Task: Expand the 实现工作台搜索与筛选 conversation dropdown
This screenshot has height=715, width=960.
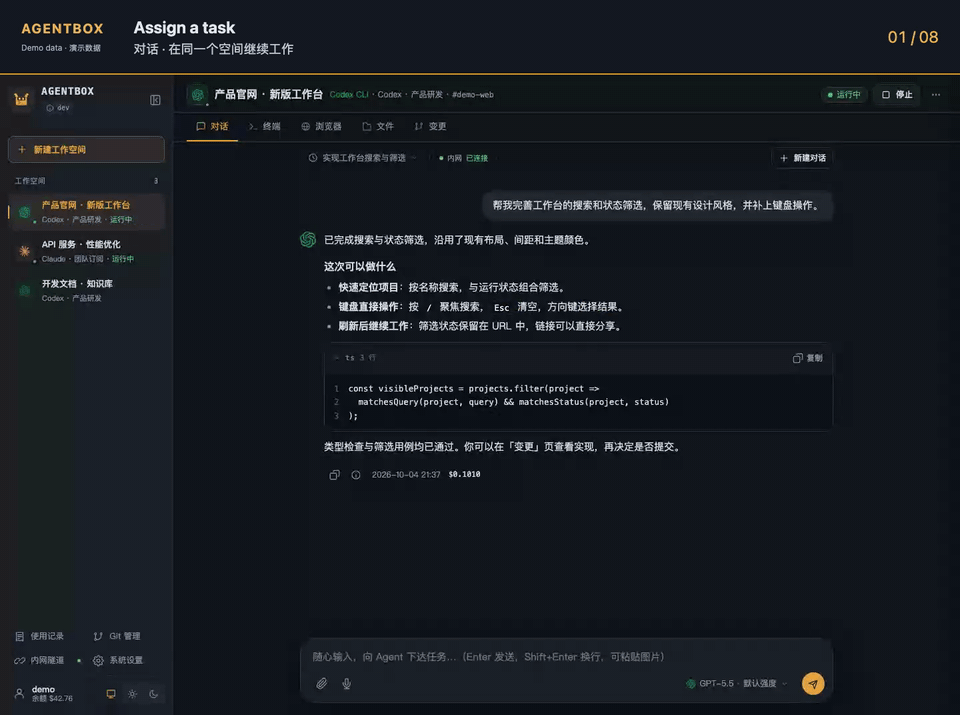Action: click(363, 158)
